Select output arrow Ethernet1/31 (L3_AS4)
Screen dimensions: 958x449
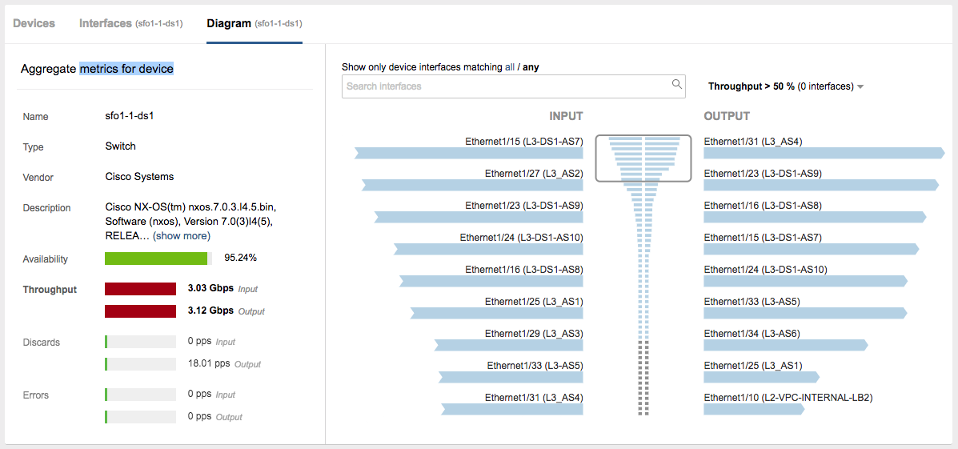824,153
